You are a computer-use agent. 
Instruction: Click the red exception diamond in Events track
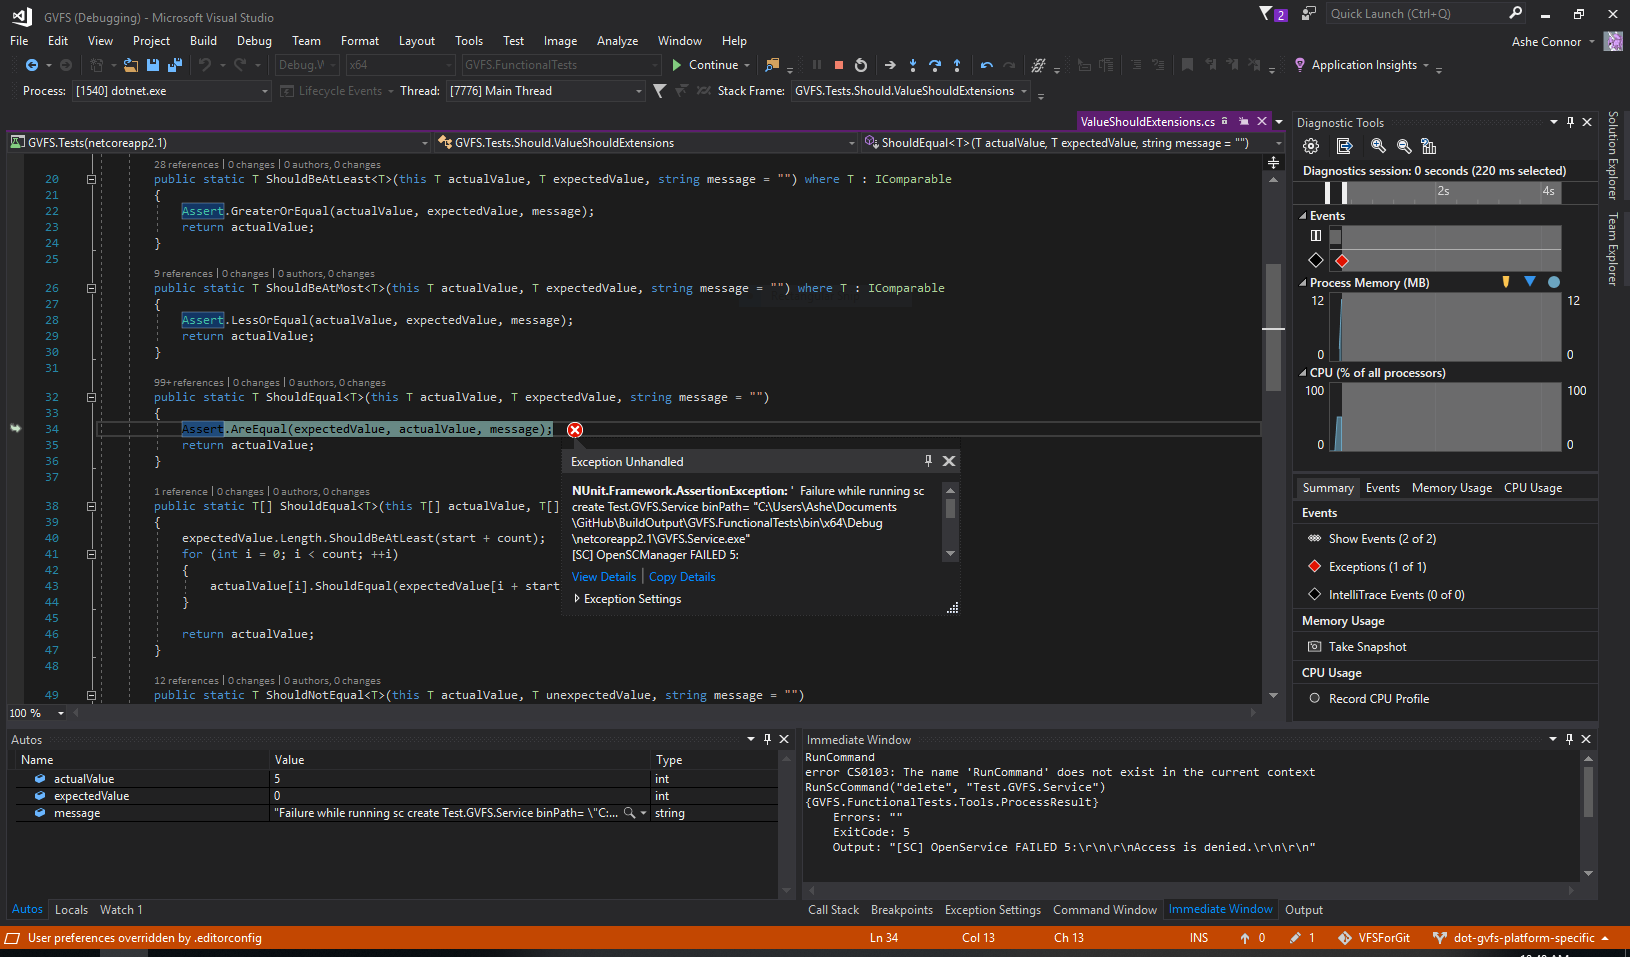tap(1342, 261)
